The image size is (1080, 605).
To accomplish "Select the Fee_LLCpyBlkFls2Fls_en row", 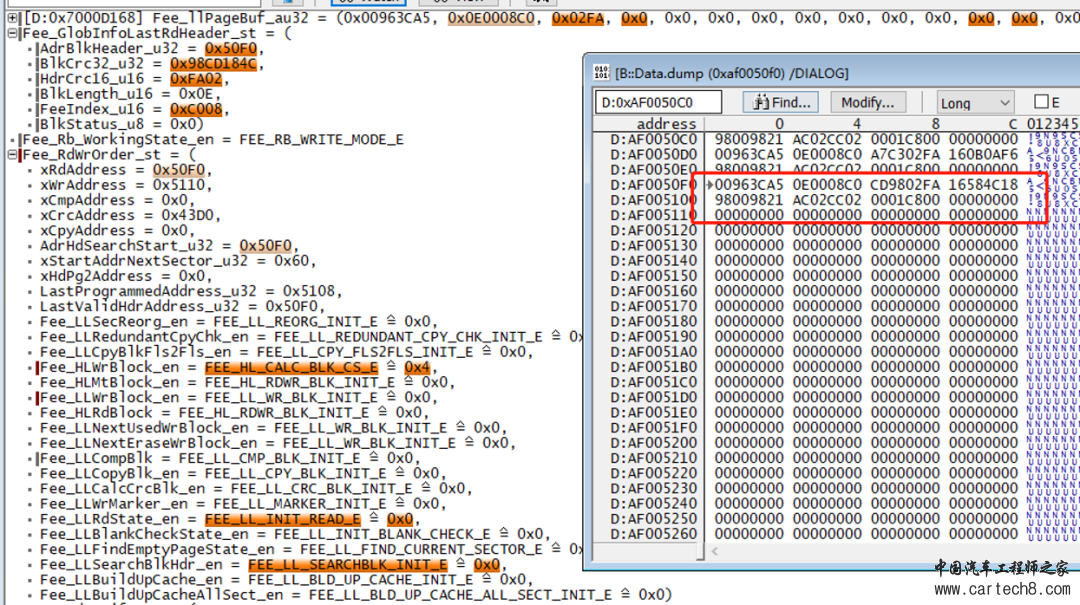I will click(x=286, y=351).
